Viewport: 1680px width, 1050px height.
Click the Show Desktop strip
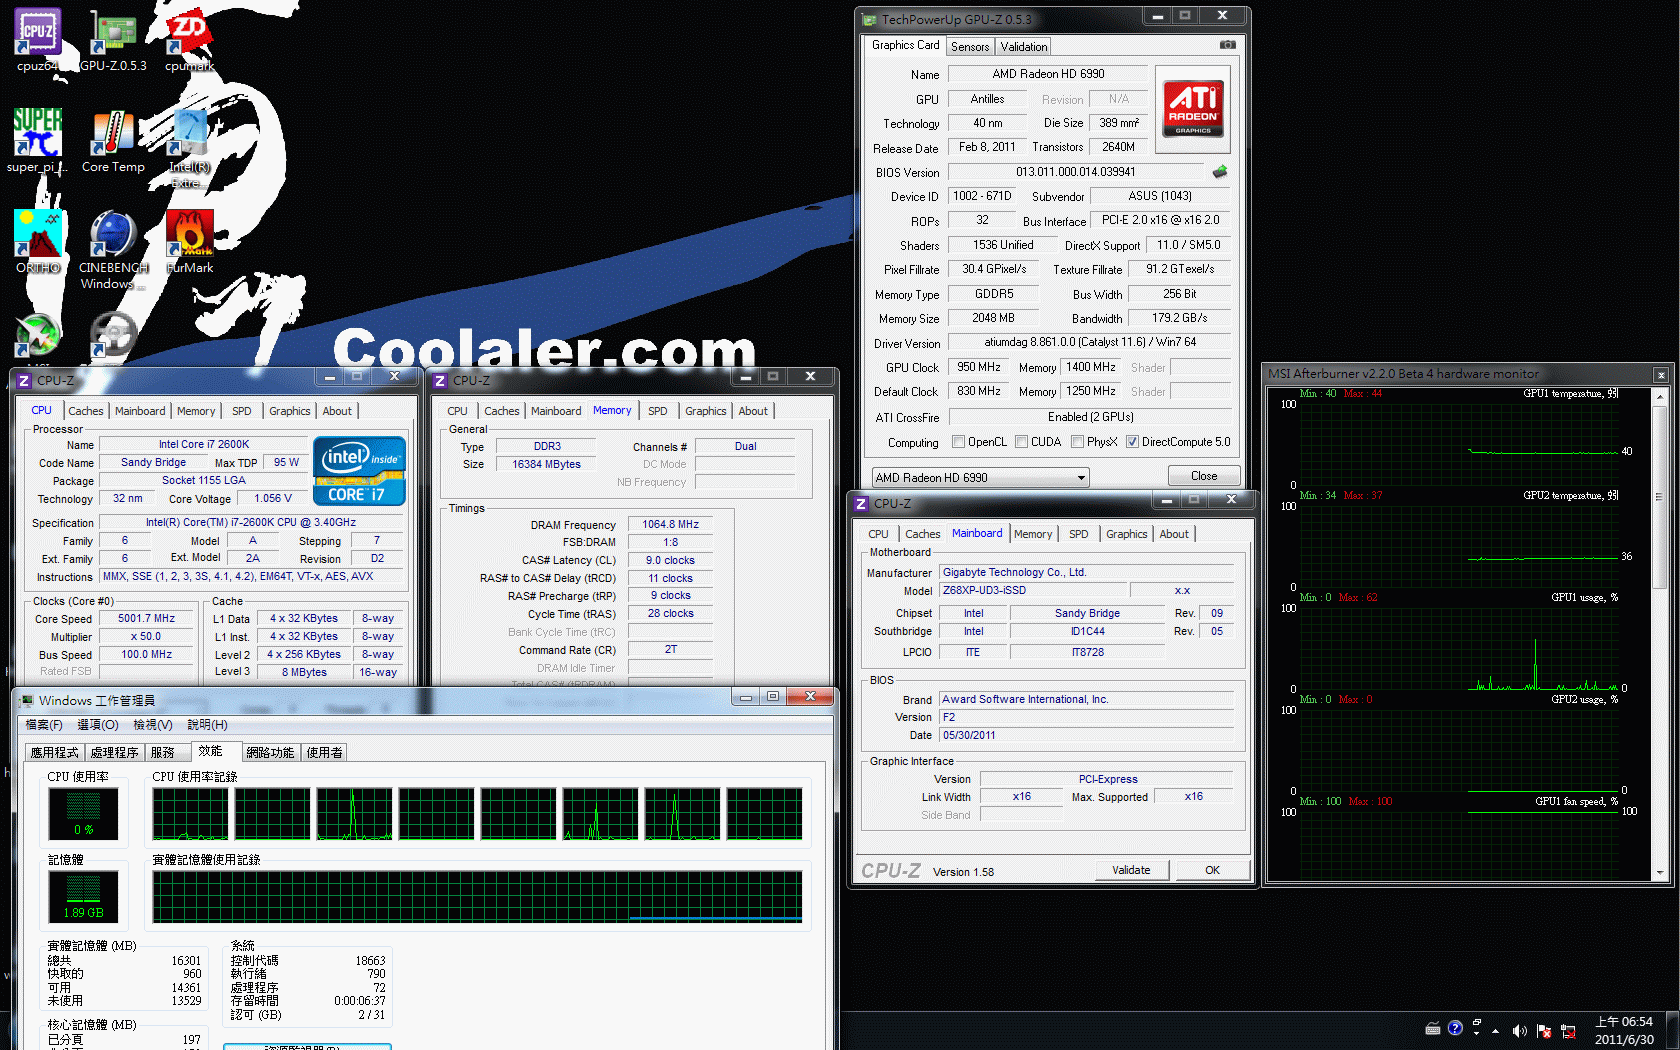tap(1673, 1030)
